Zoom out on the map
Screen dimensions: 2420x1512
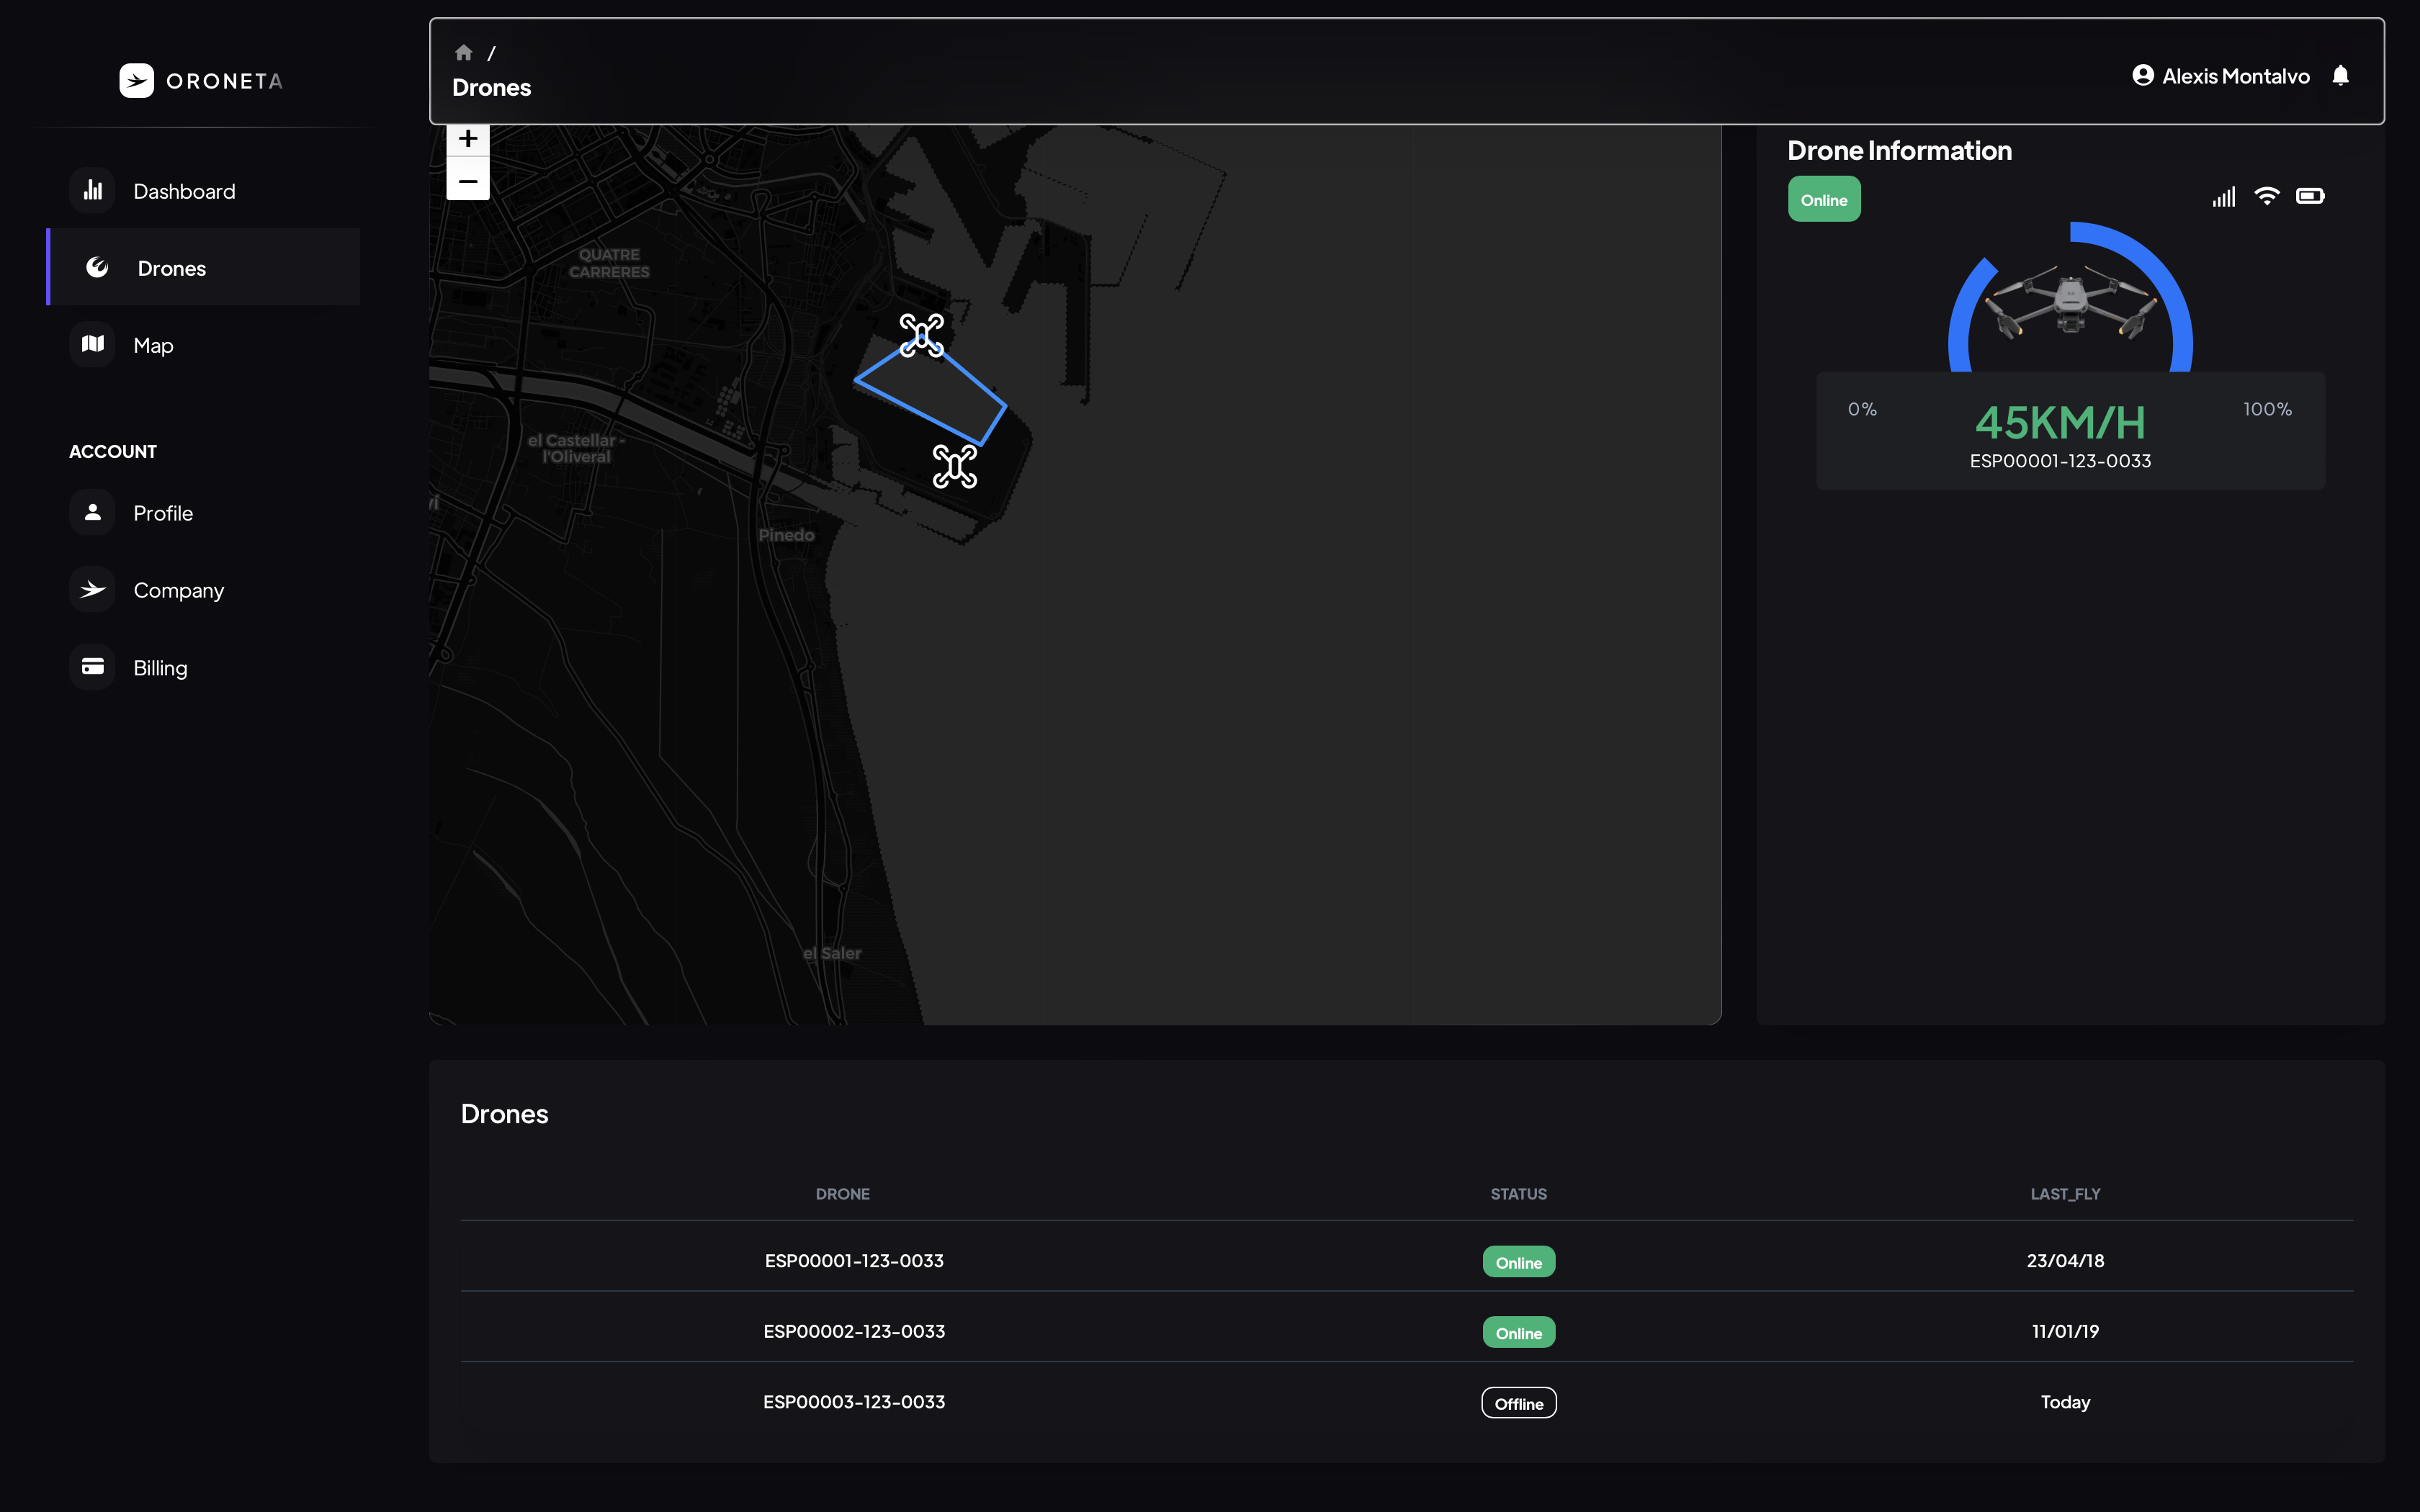[467, 181]
